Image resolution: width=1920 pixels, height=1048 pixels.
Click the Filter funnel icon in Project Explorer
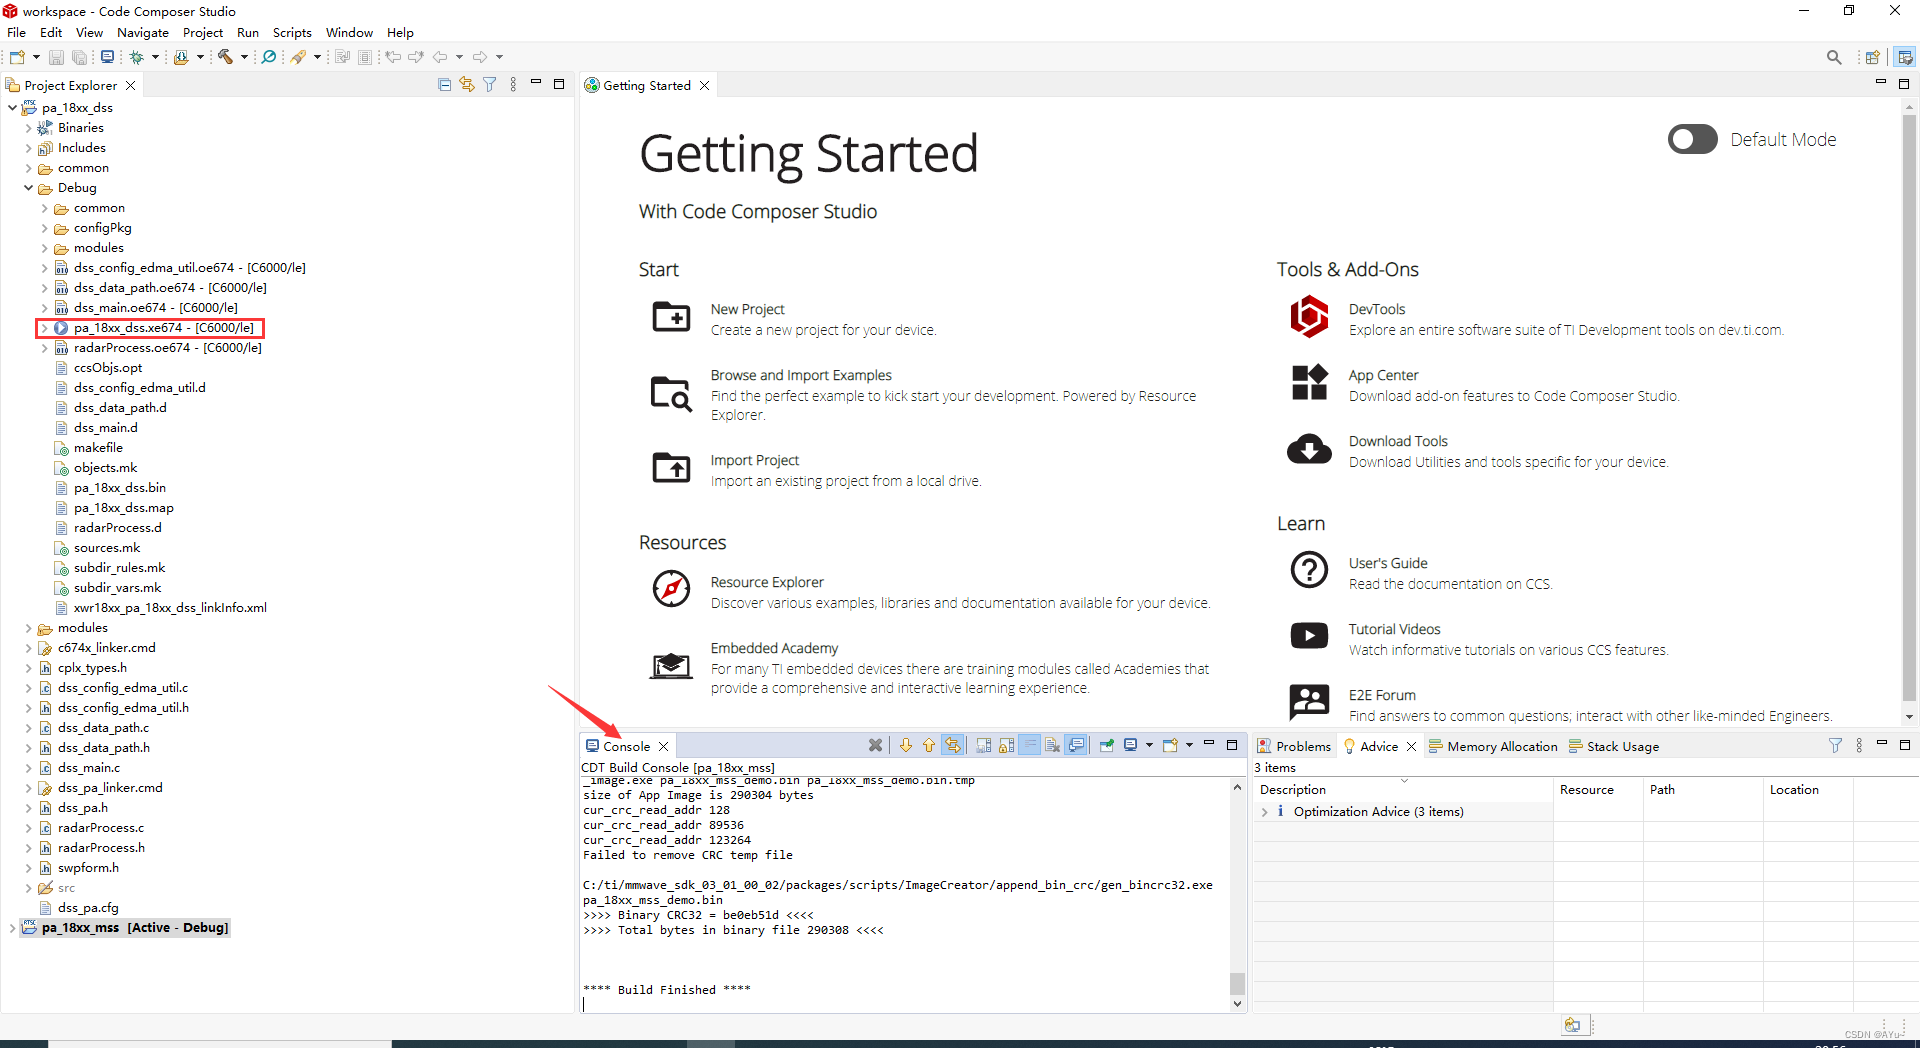pos(490,85)
